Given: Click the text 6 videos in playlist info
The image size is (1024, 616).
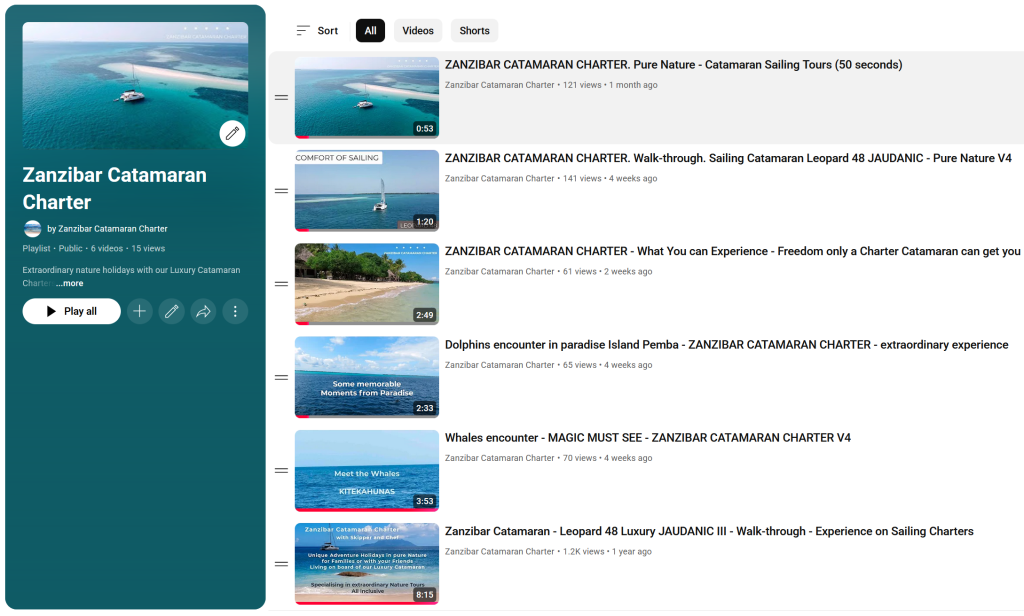Looking at the screenshot, I should (x=106, y=248).
